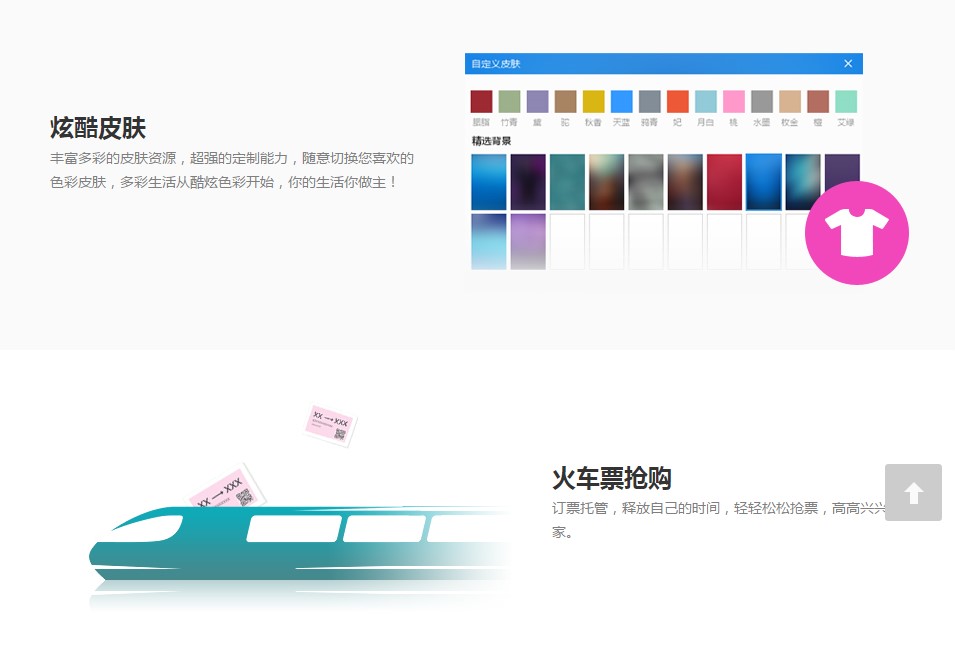Select the 月白 pale blue swatch
The width and height of the screenshot is (955, 667).
pyautogui.click(x=706, y=101)
